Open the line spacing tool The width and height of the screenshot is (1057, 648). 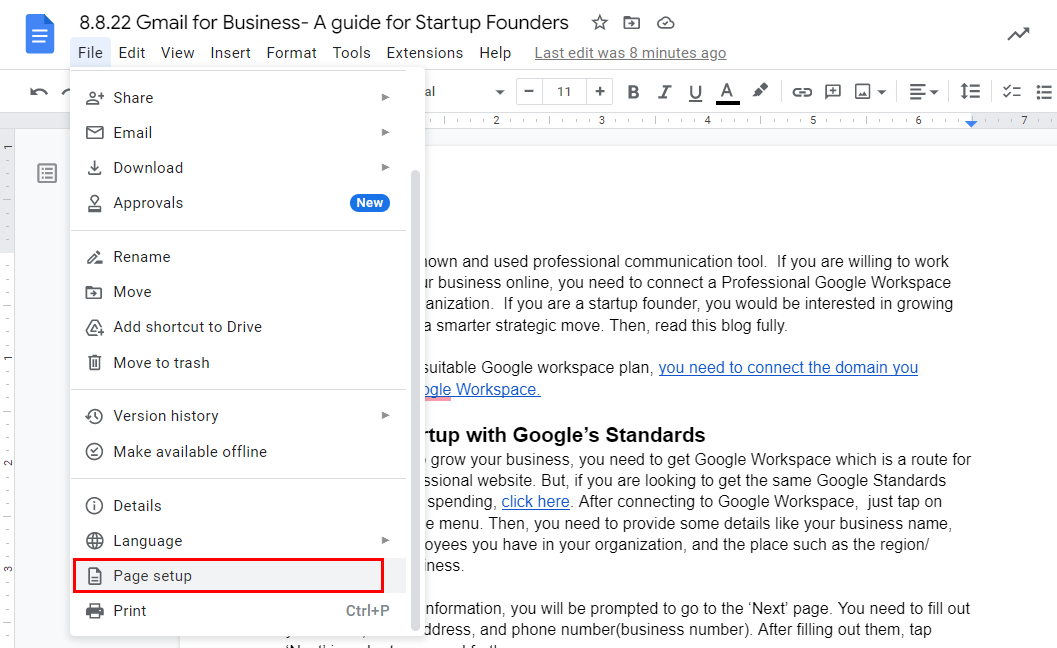[x=970, y=92]
